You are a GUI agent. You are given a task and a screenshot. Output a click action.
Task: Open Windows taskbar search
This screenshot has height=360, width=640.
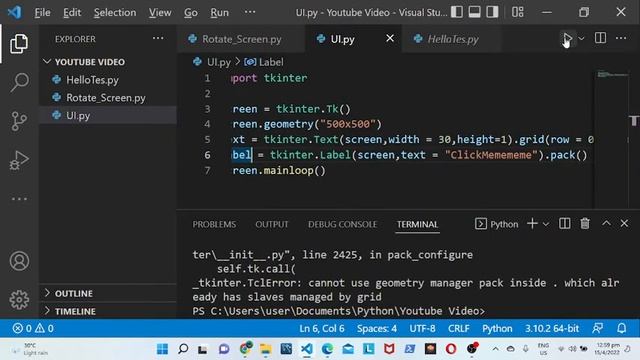tap(183, 349)
